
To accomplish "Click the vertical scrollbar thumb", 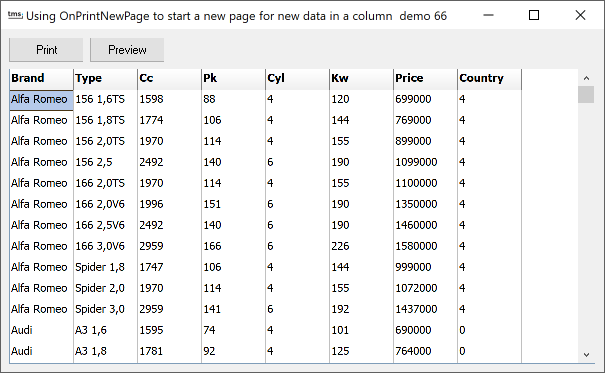I will (586, 95).
